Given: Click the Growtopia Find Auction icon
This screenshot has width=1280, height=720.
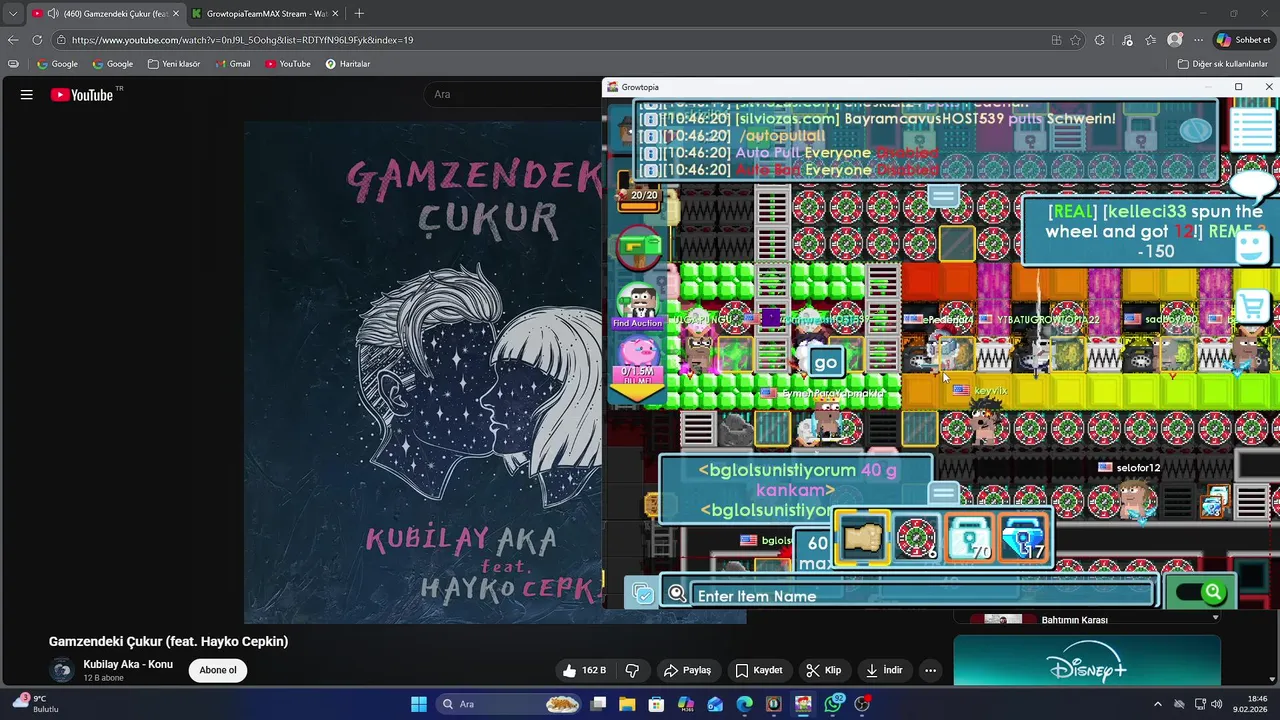Looking at the screenshot, I should (x=638, y=306).
